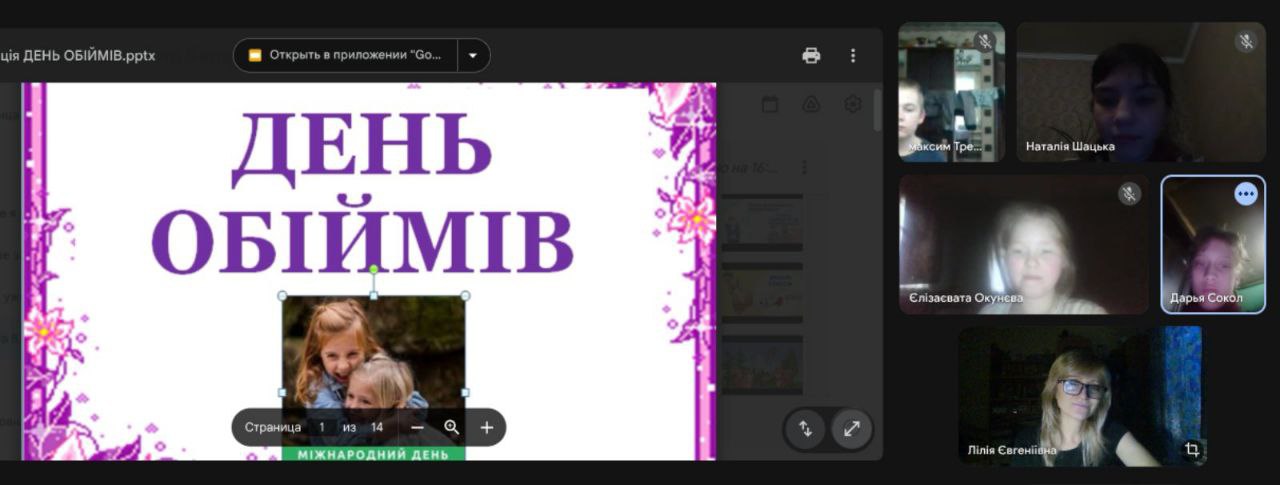1280x485 pixels.
Task: Click the green rotation handle above photo
Action: [x=374, y=269]
